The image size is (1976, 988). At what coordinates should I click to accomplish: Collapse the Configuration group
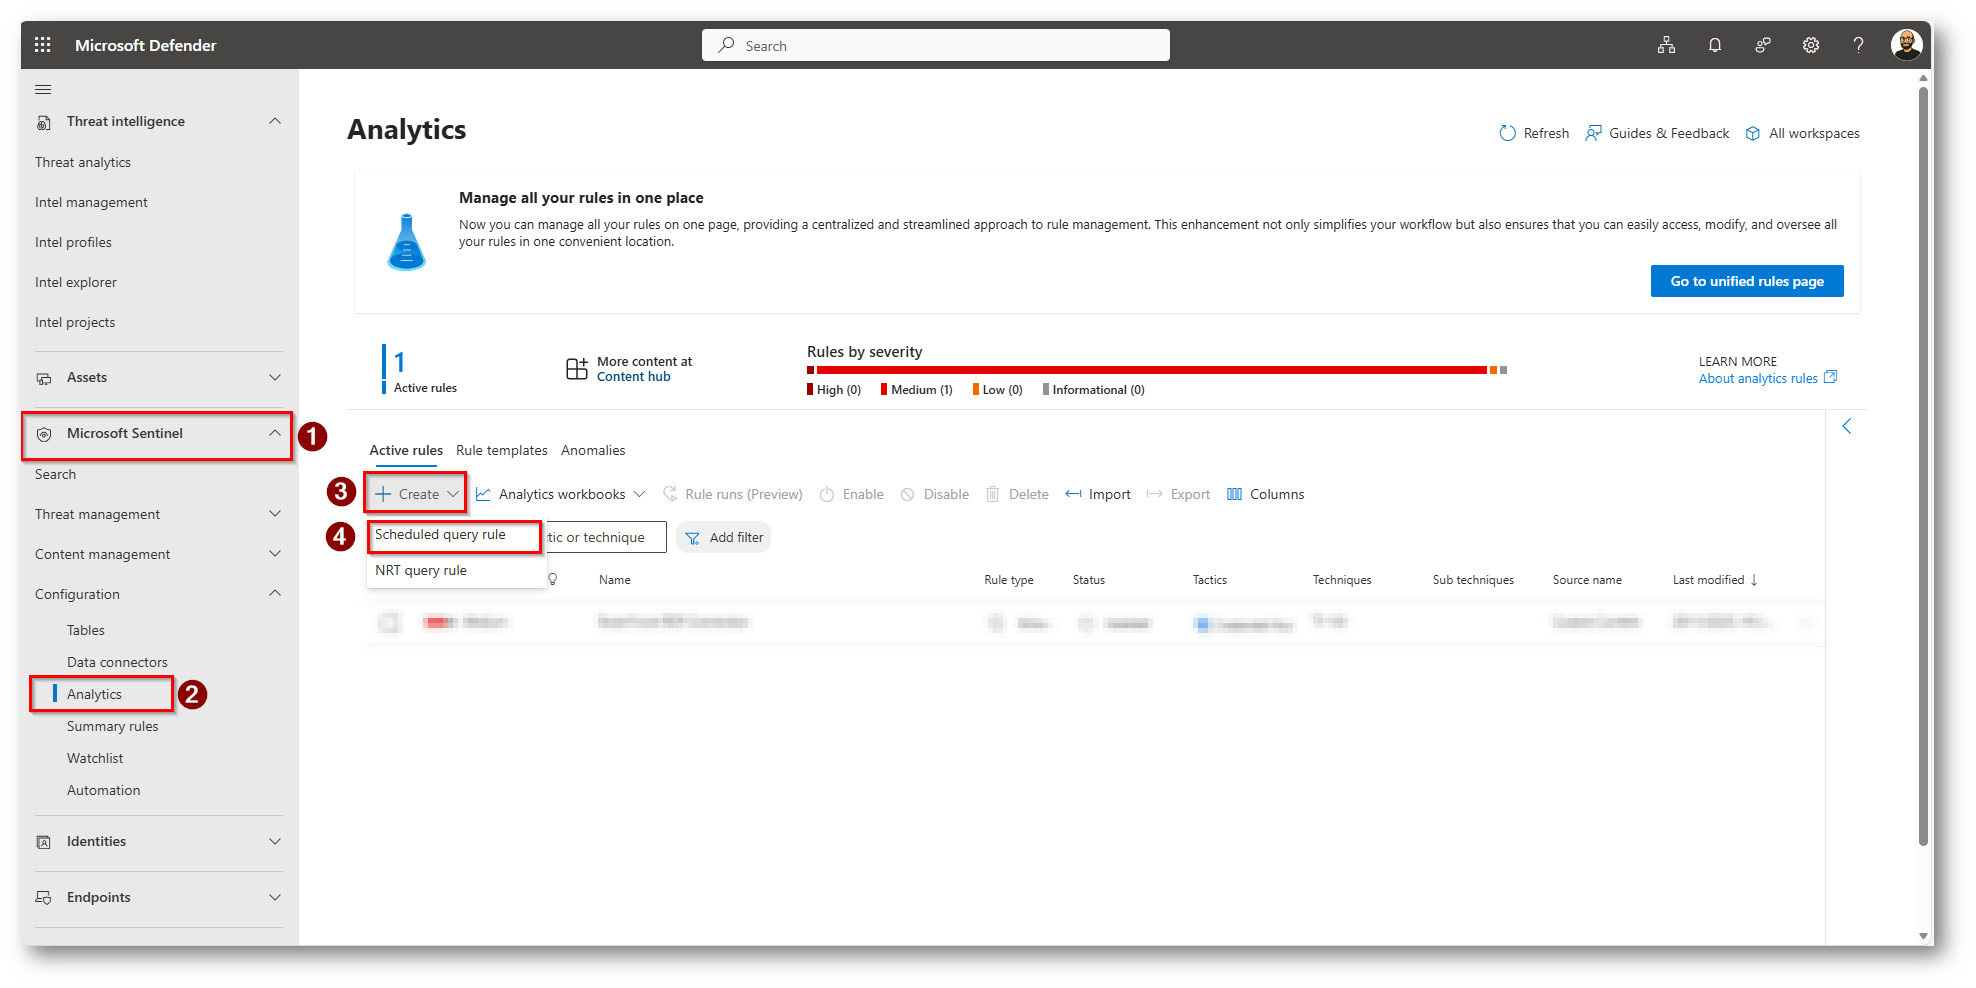pyautogui.click(x=275, y=594)
